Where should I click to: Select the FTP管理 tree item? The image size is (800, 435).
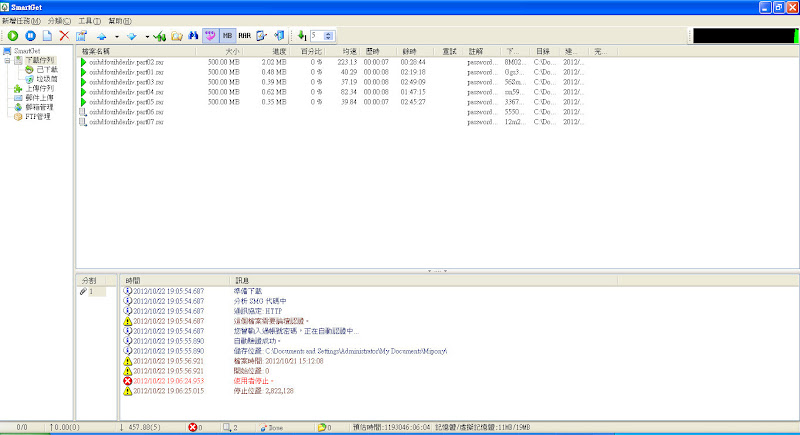coord(37,115)
